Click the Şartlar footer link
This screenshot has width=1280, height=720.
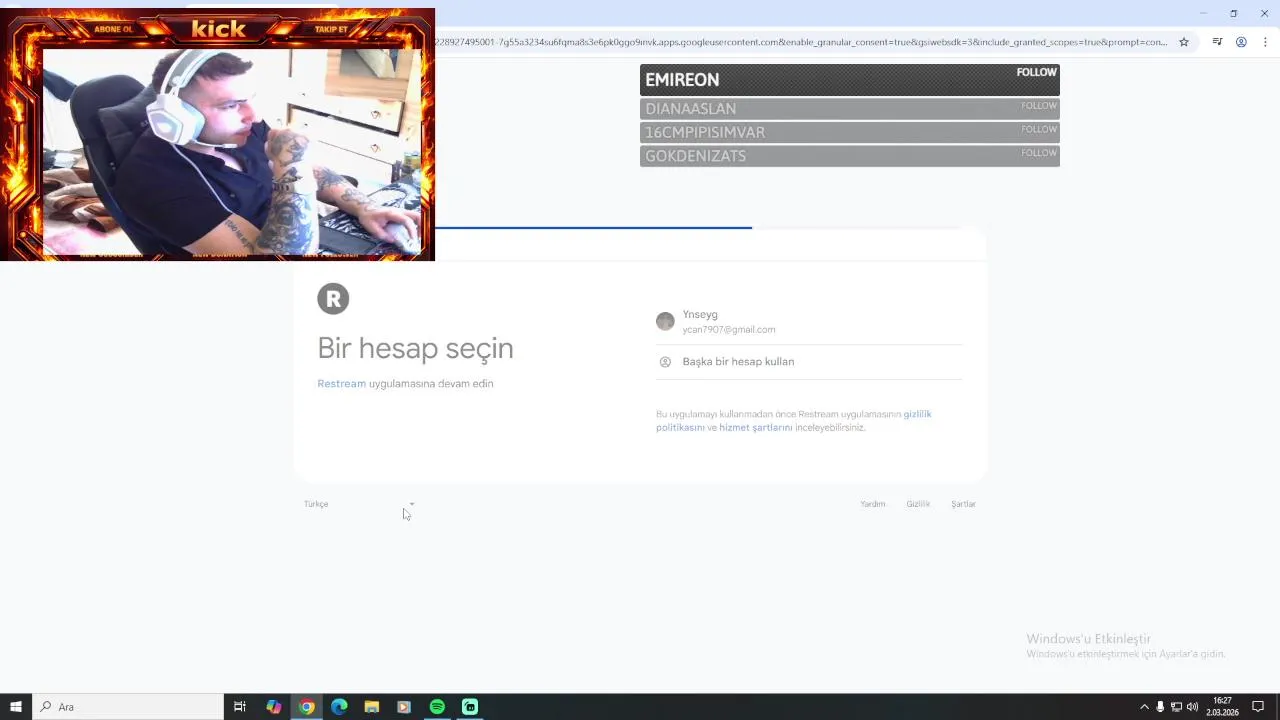pyautogui.click(x=963, y=504)
